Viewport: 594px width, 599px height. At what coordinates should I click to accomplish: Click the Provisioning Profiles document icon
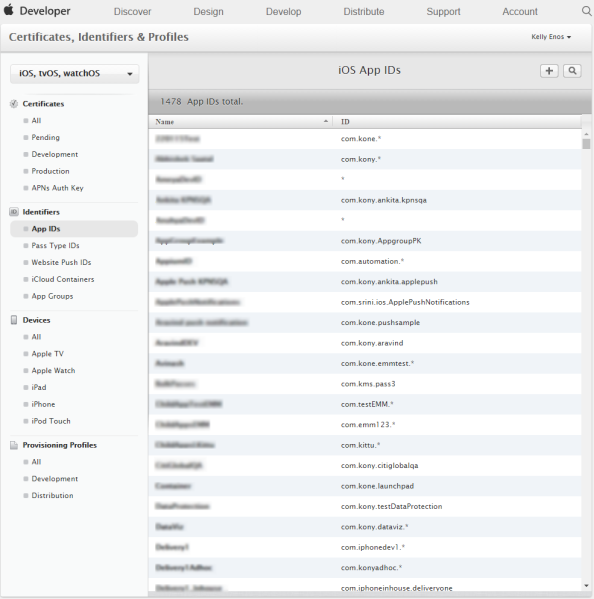(14, 445)
